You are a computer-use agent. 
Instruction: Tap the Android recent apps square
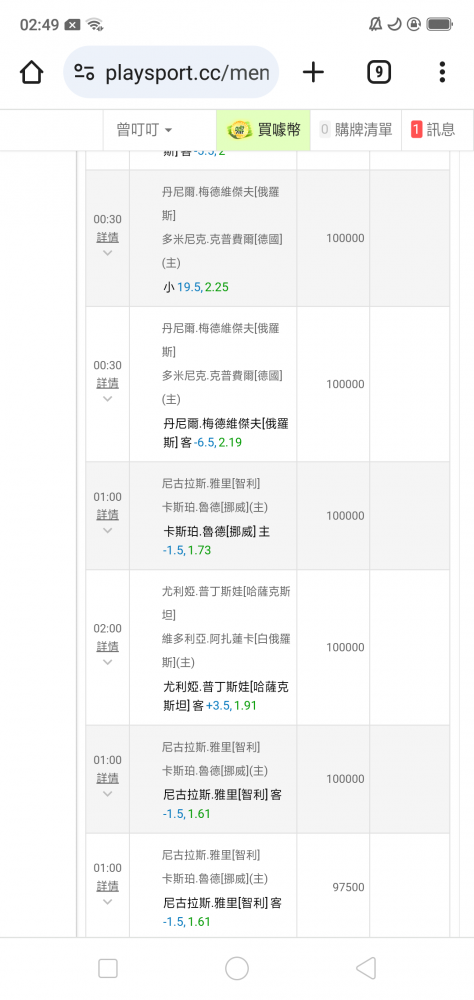pyautogui.click(x=108, y=968)
